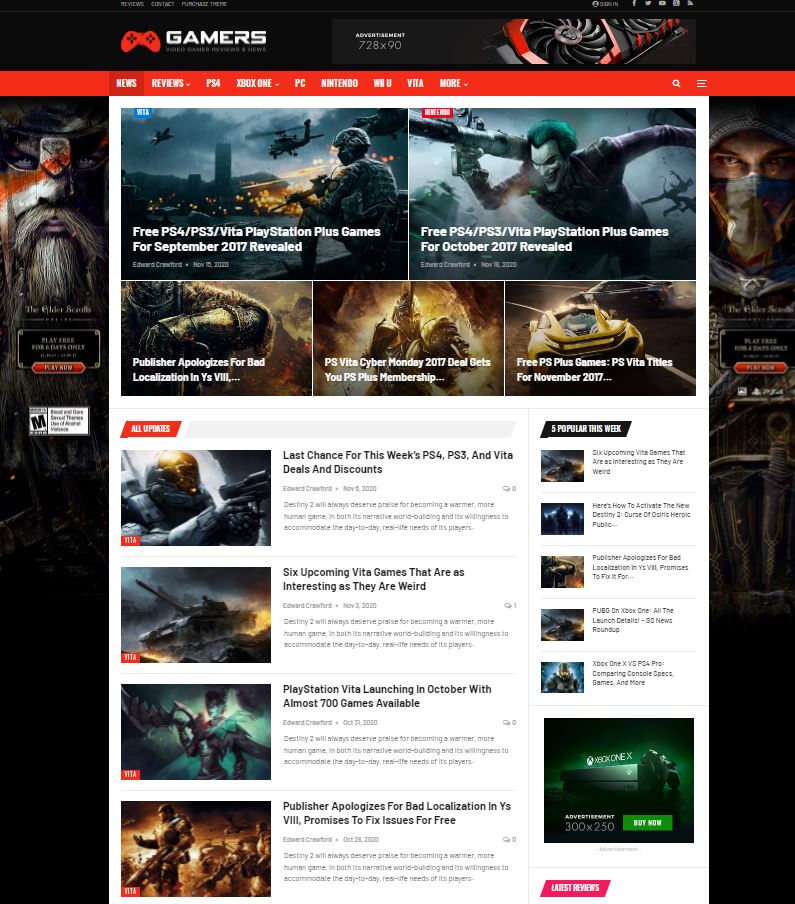Click the Sign In link

coord(605,4)
